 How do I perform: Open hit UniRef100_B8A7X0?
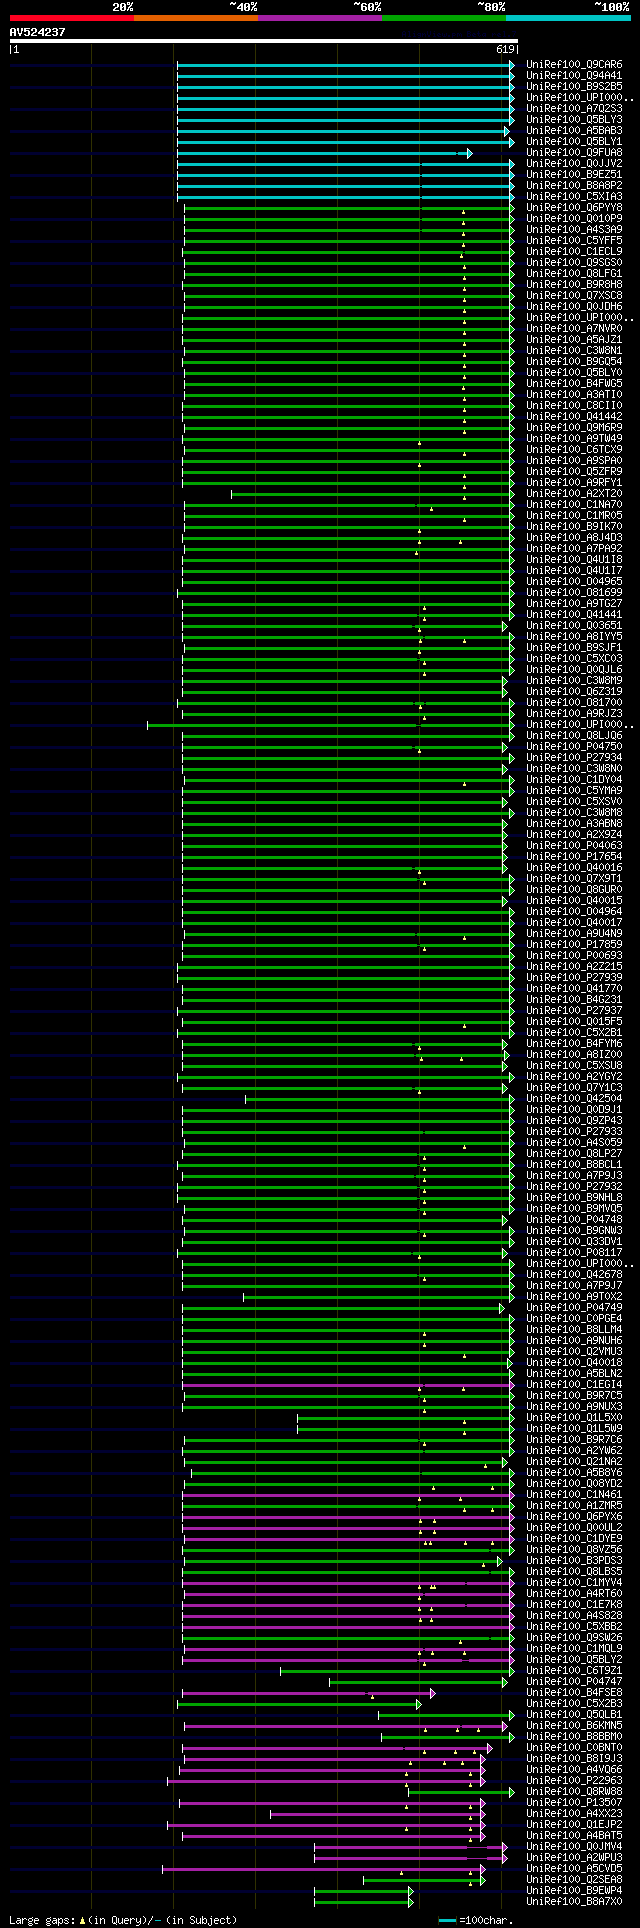point(574,1902)
